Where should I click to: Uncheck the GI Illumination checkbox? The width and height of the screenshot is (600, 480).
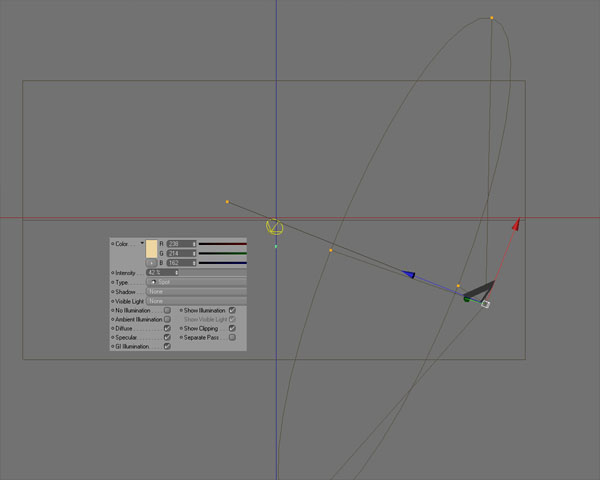click(x=167, y=346)
